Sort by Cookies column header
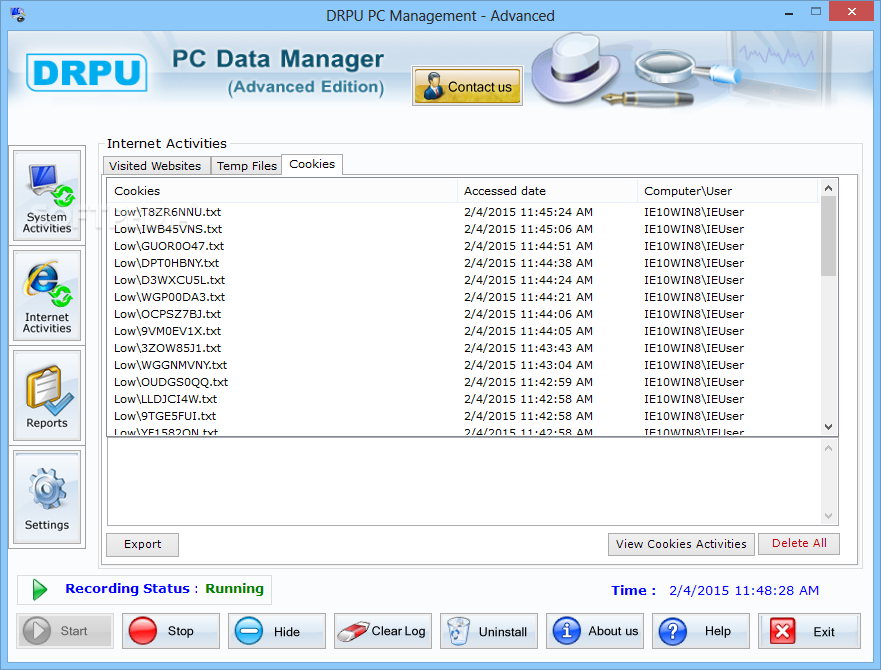881x670 pixels. tap(282, 191)
